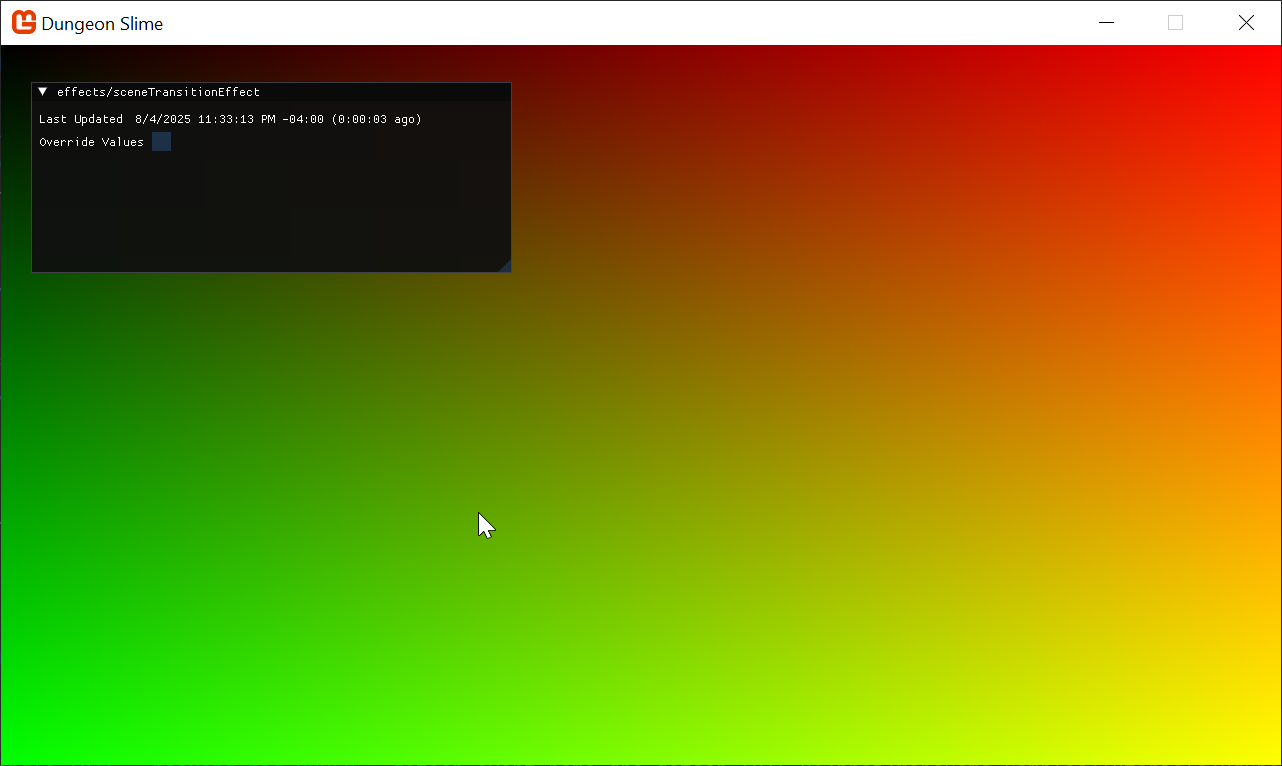This screenshot has height=766, width=1282.
Task: Collapse the sceneTransitionEffect panel using its triangle
Action: pyautogui.click(x=43, y=92)
